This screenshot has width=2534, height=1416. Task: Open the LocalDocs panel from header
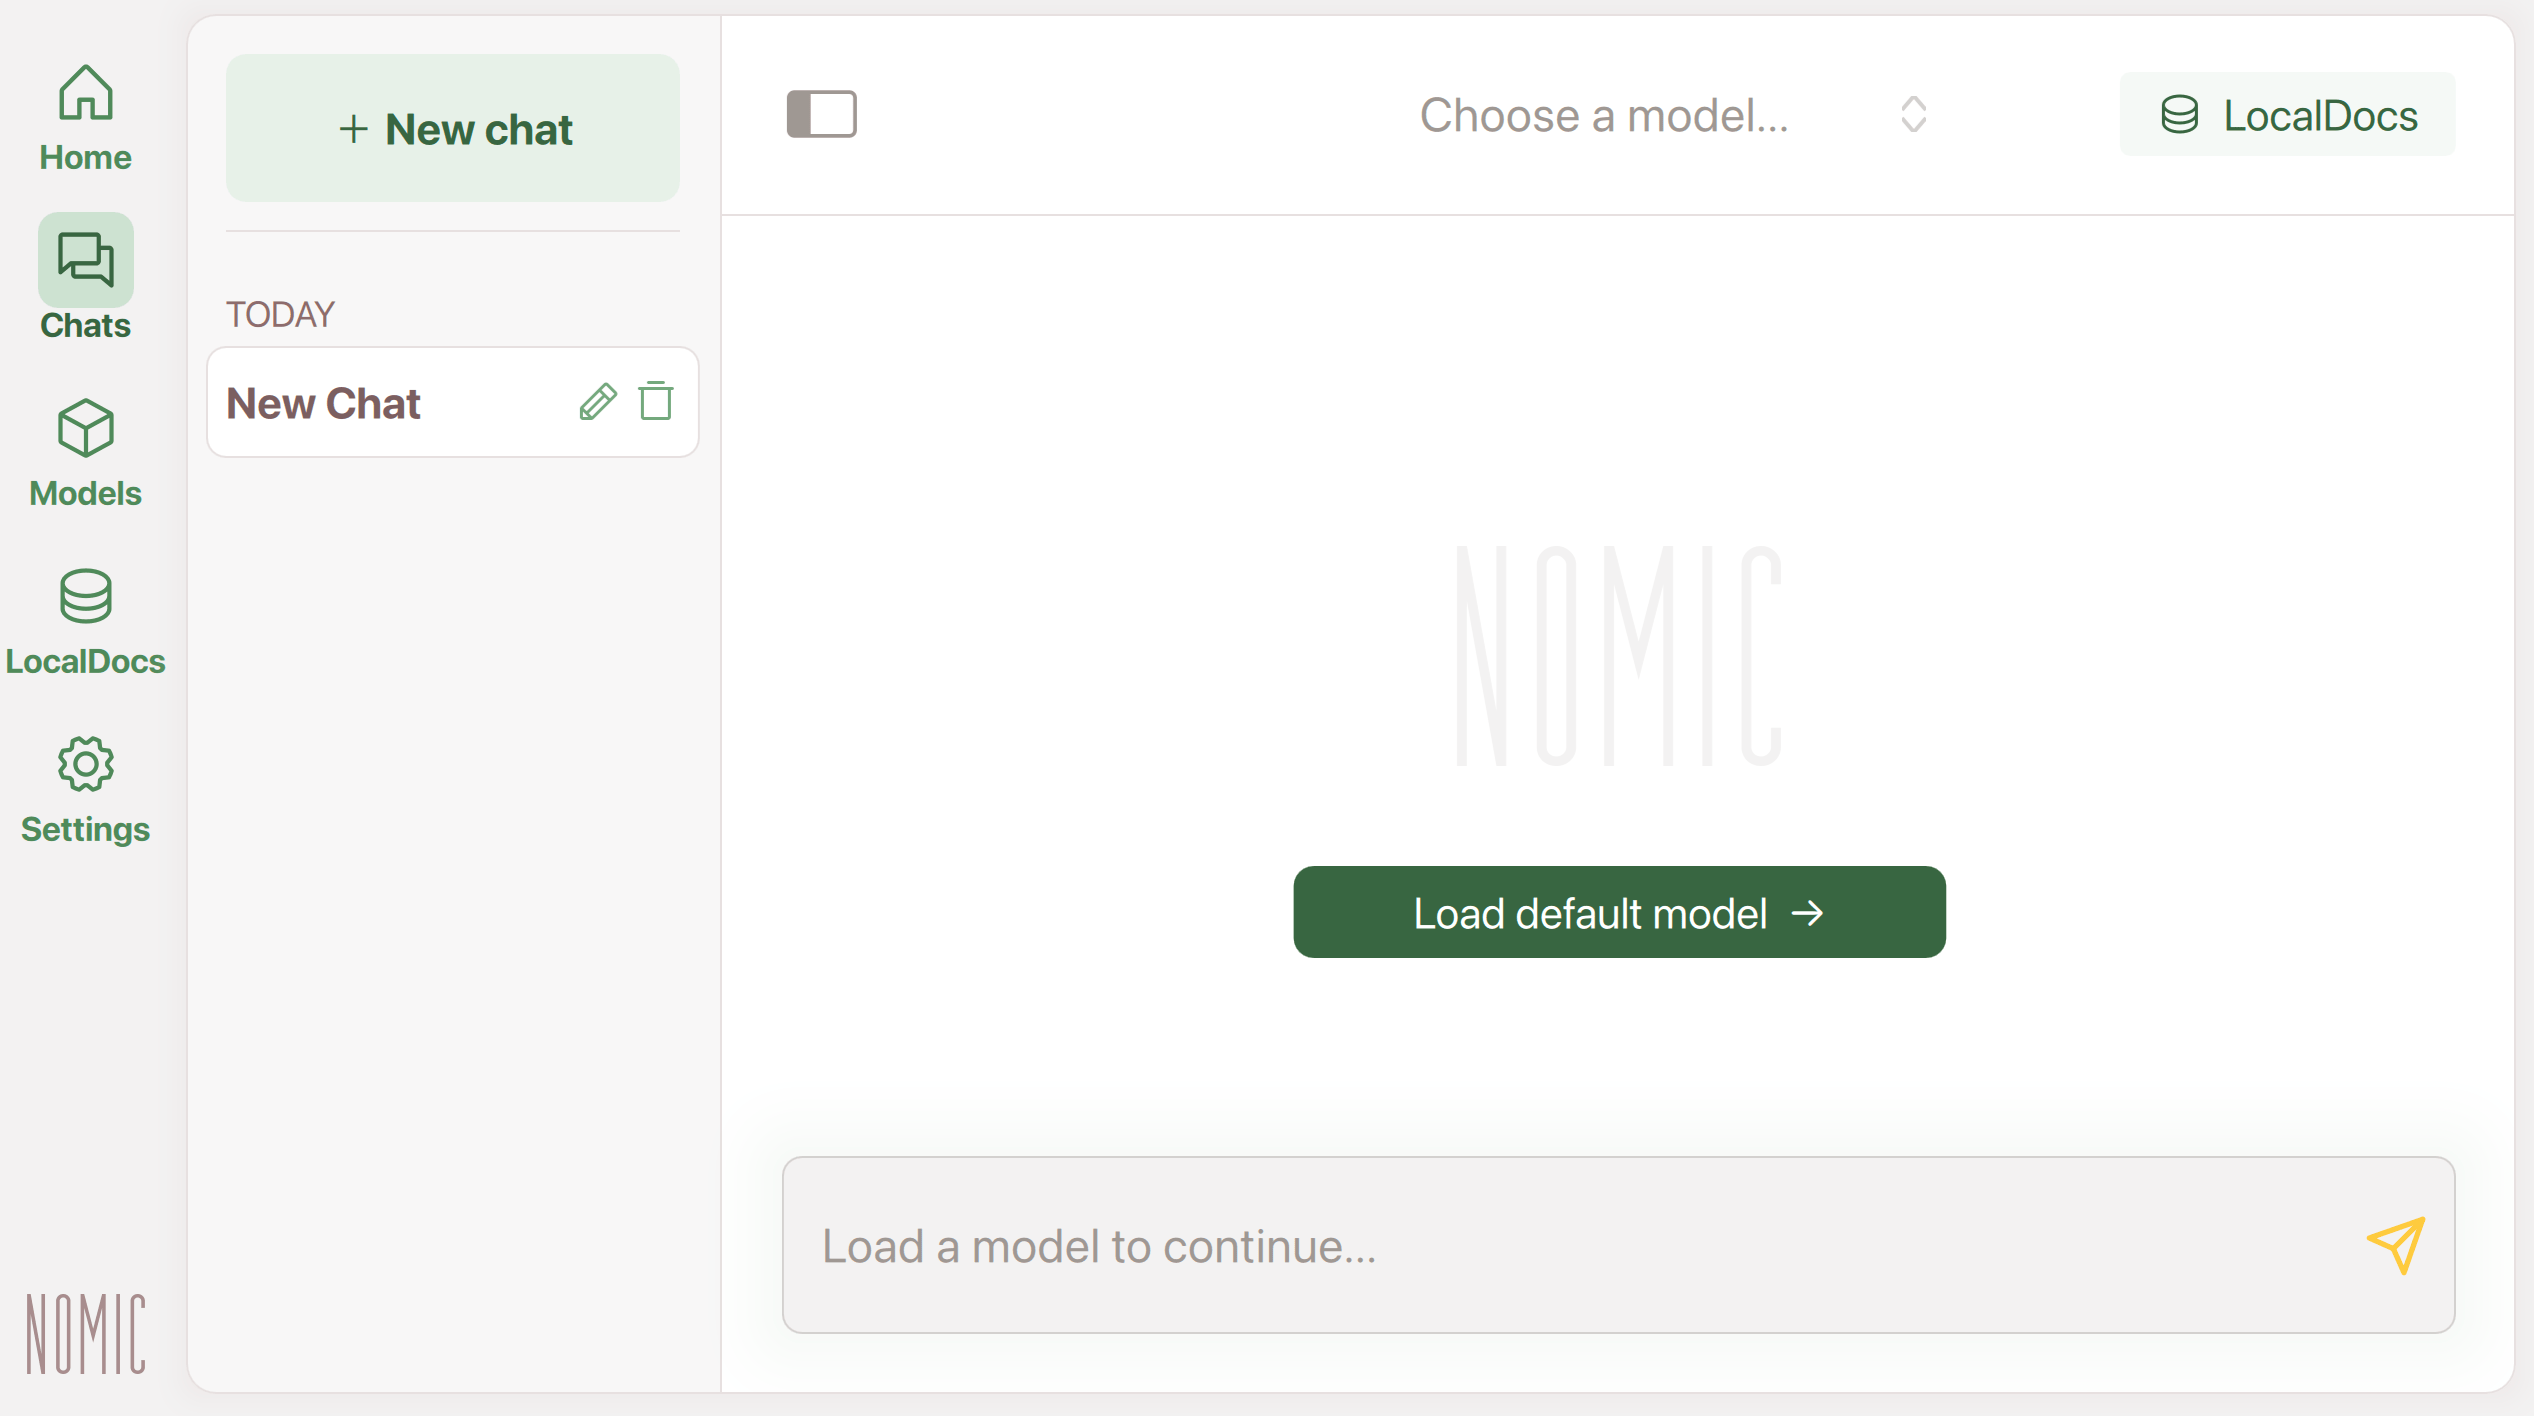click(2287, 114)
